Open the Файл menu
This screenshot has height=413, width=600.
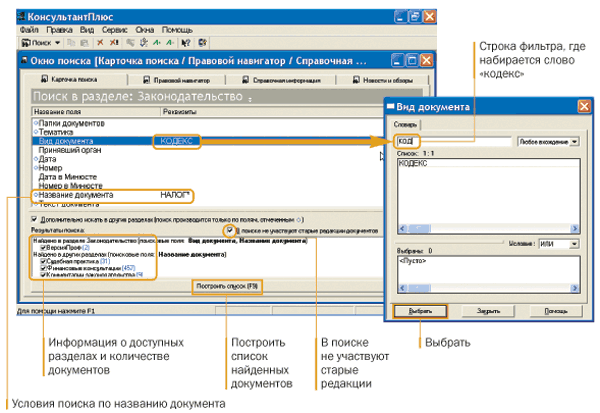tap(29, 29)
